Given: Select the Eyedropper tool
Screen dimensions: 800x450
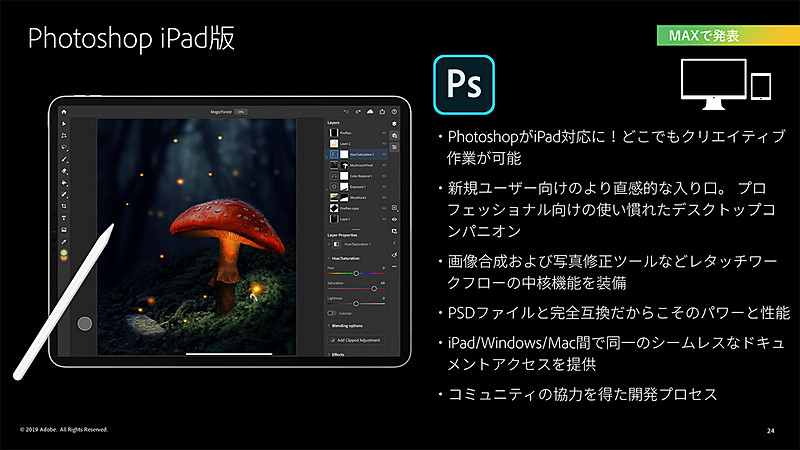Looking at the screenshot, I should click(x=64, y=241).
